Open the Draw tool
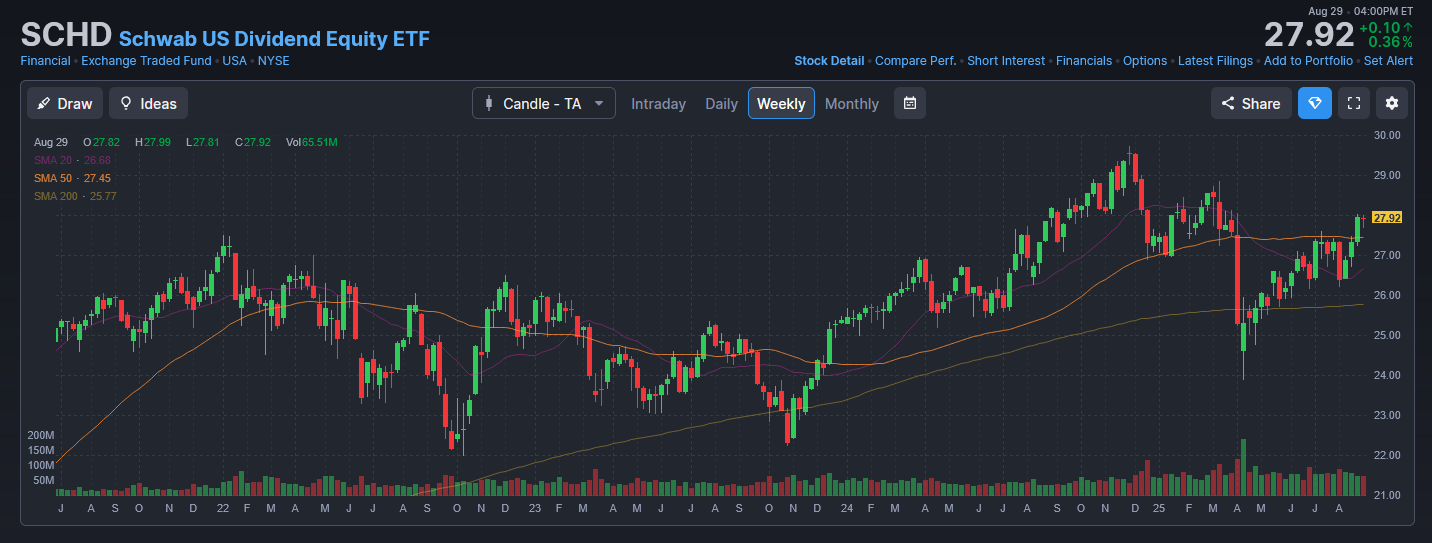The image size is (1432, 543). tap(65, 103)
